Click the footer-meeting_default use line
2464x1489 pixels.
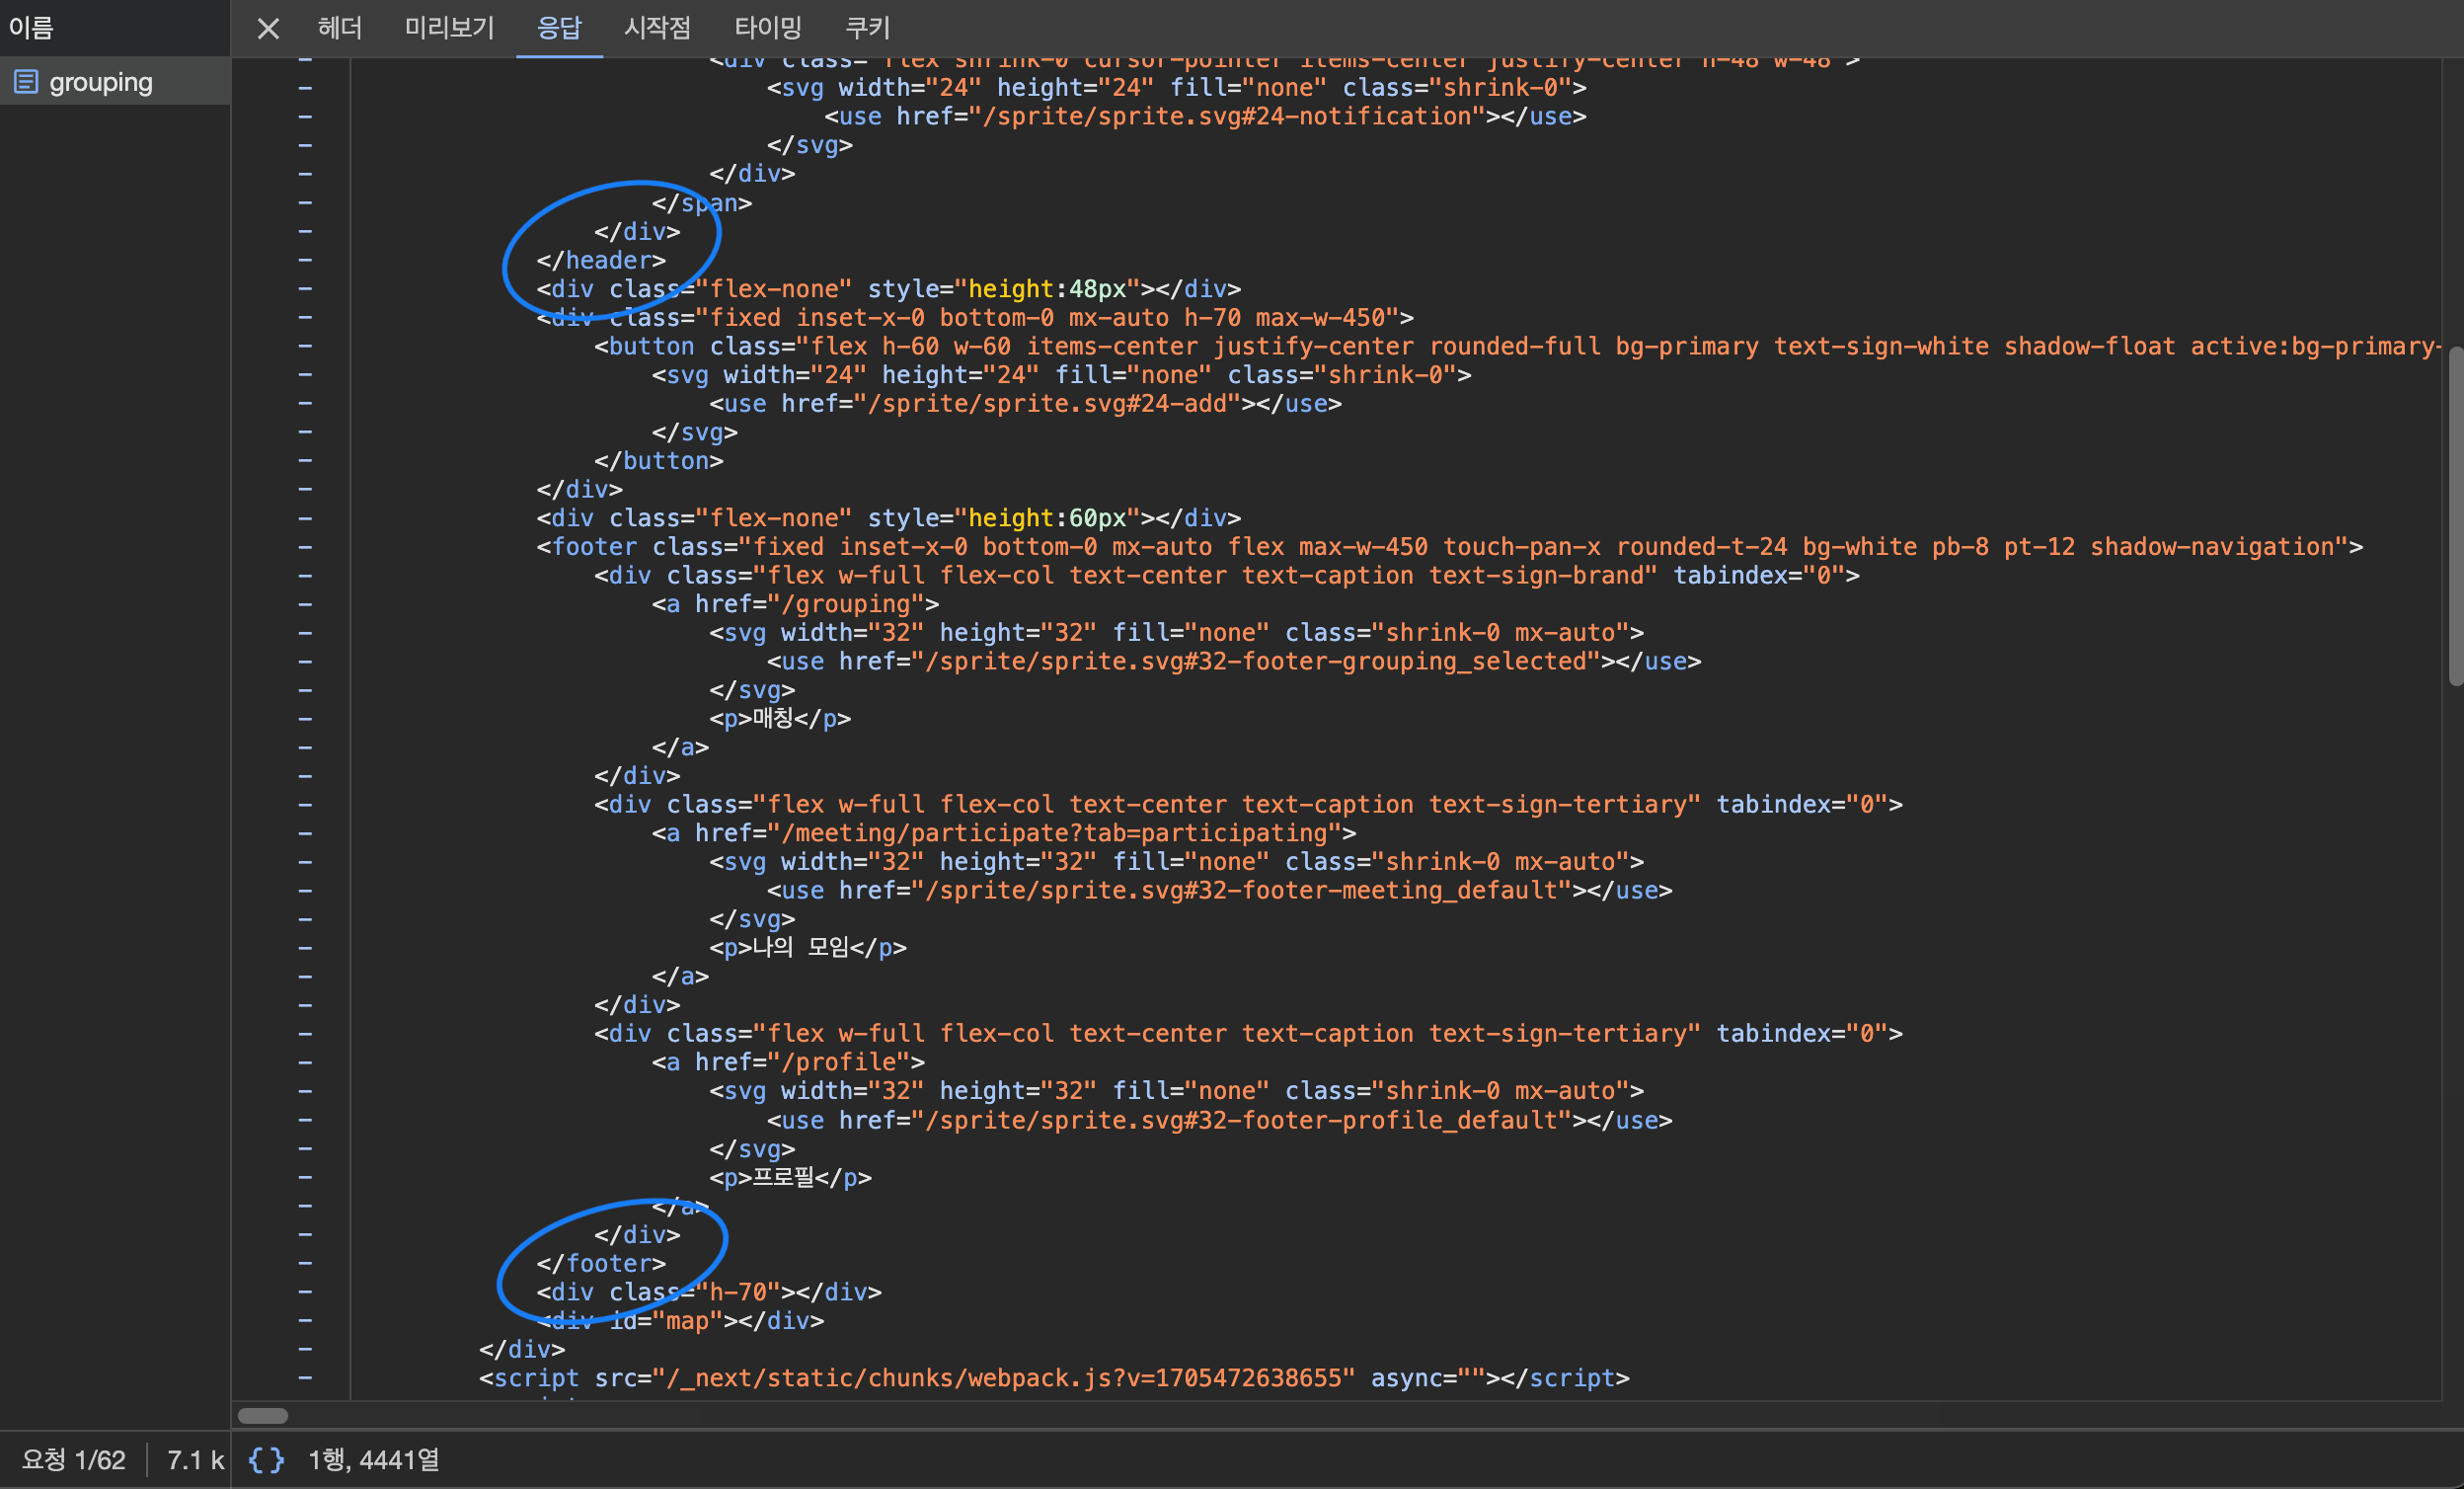[x=1219, y=890]
